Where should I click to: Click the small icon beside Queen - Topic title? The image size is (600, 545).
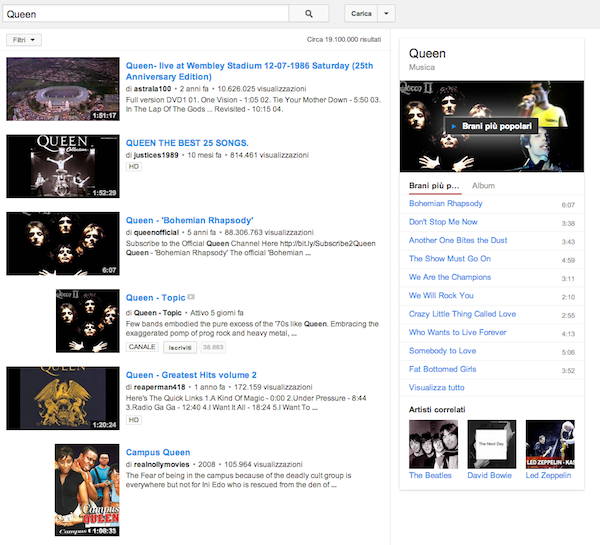(x=191, y=297)
